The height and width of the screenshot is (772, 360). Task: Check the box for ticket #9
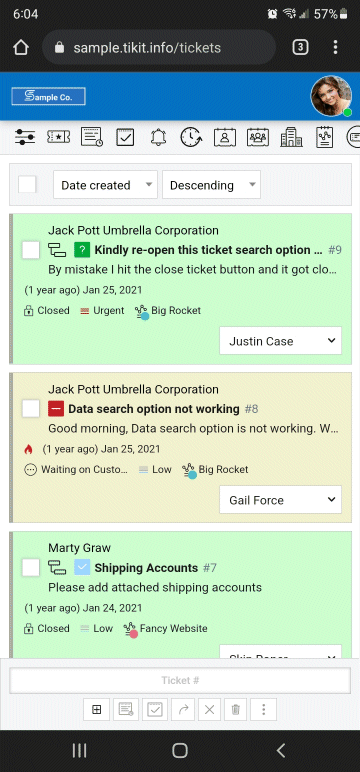tap(31, 250)
